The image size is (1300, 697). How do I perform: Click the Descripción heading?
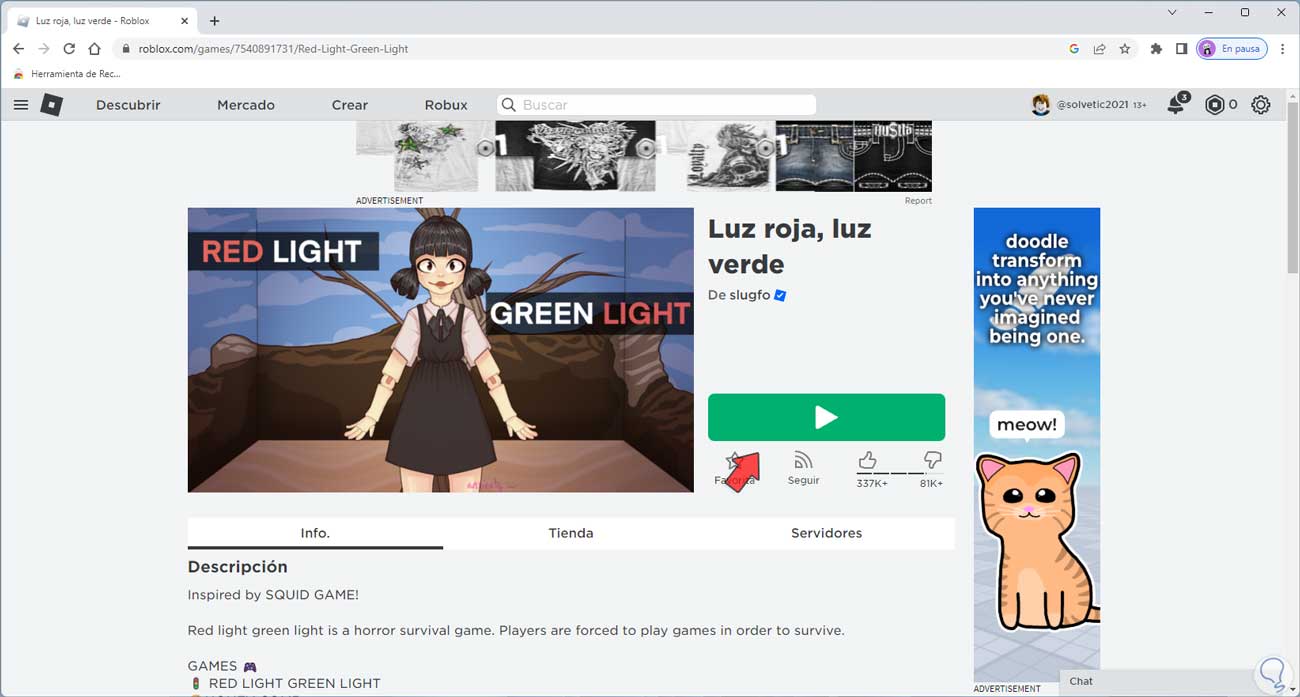(x=237, y=567)
